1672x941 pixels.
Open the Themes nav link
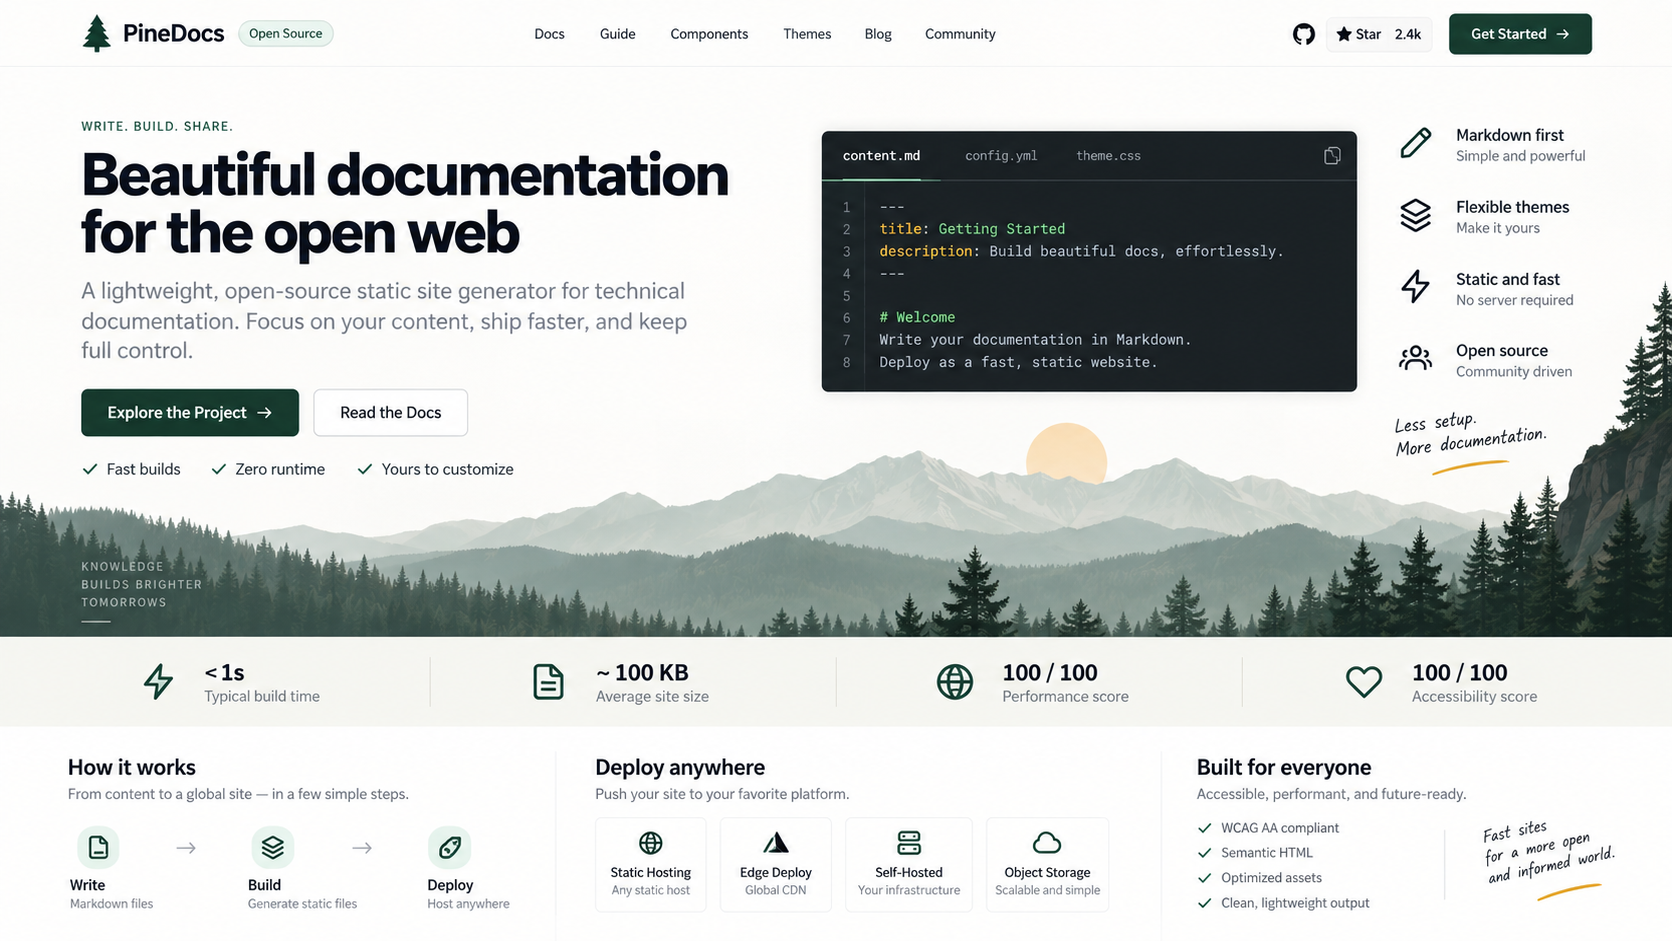(x=807, y=34)
